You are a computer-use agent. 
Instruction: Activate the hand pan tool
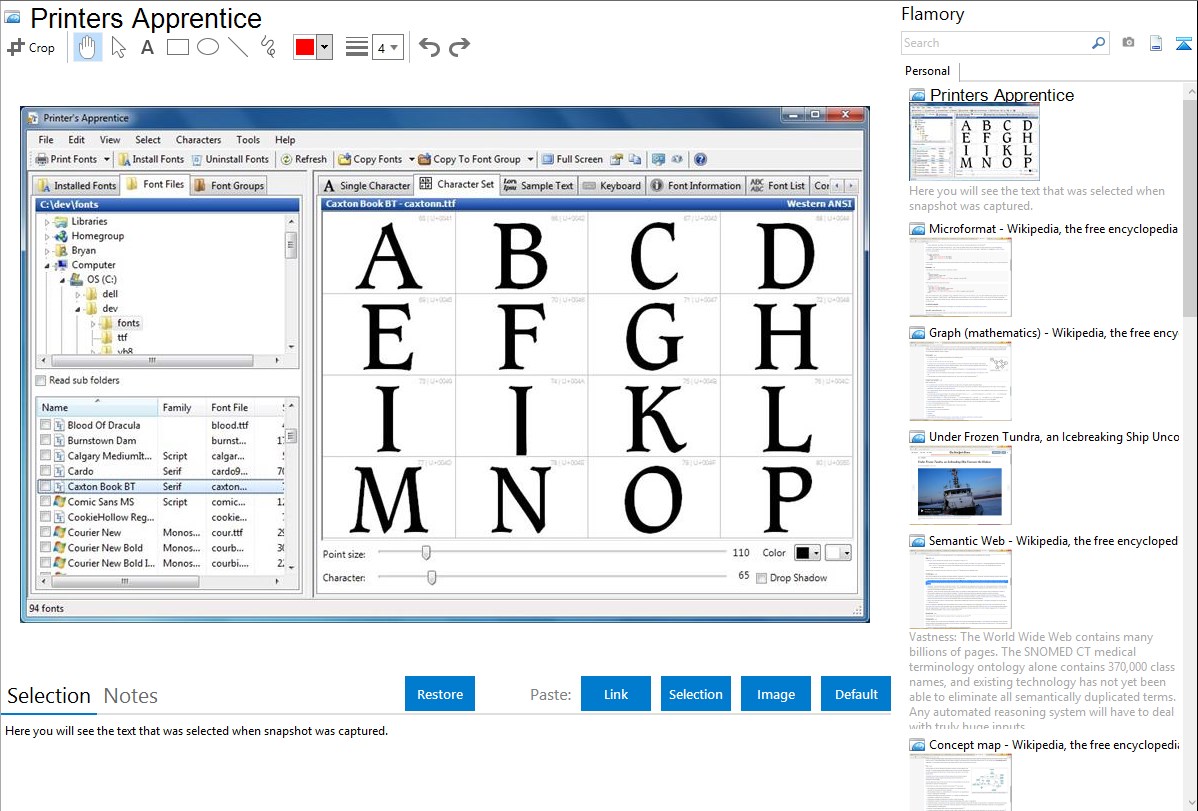(x=87, y=47)
